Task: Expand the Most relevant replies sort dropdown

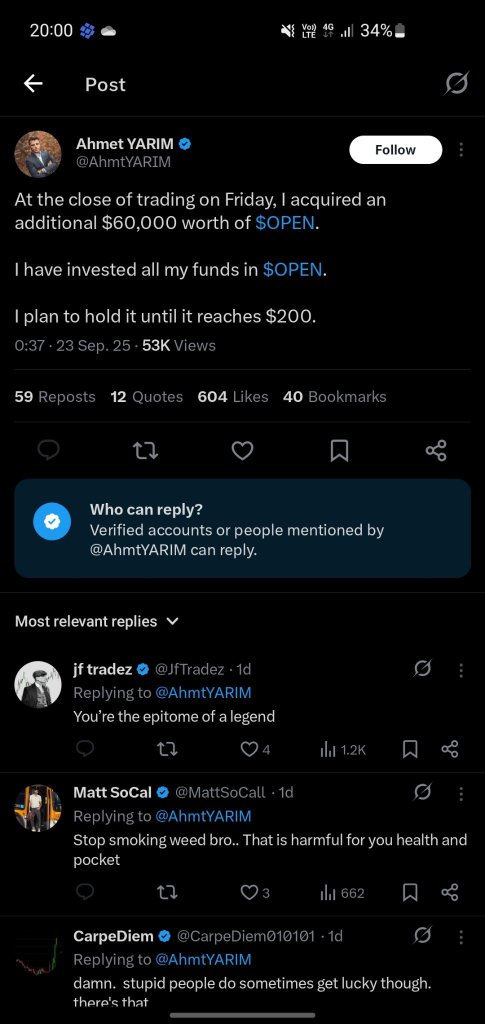Action: tap(97, 621)
